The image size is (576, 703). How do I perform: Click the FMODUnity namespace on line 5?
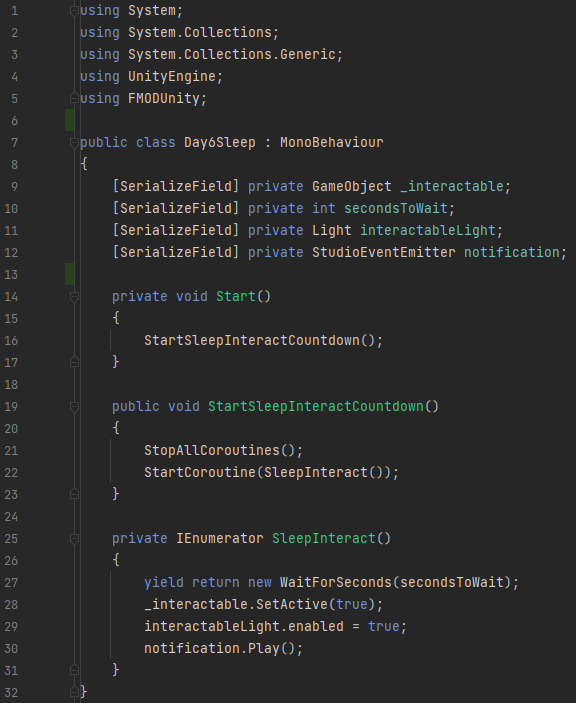pyautogui.click(x=164, y=99)
